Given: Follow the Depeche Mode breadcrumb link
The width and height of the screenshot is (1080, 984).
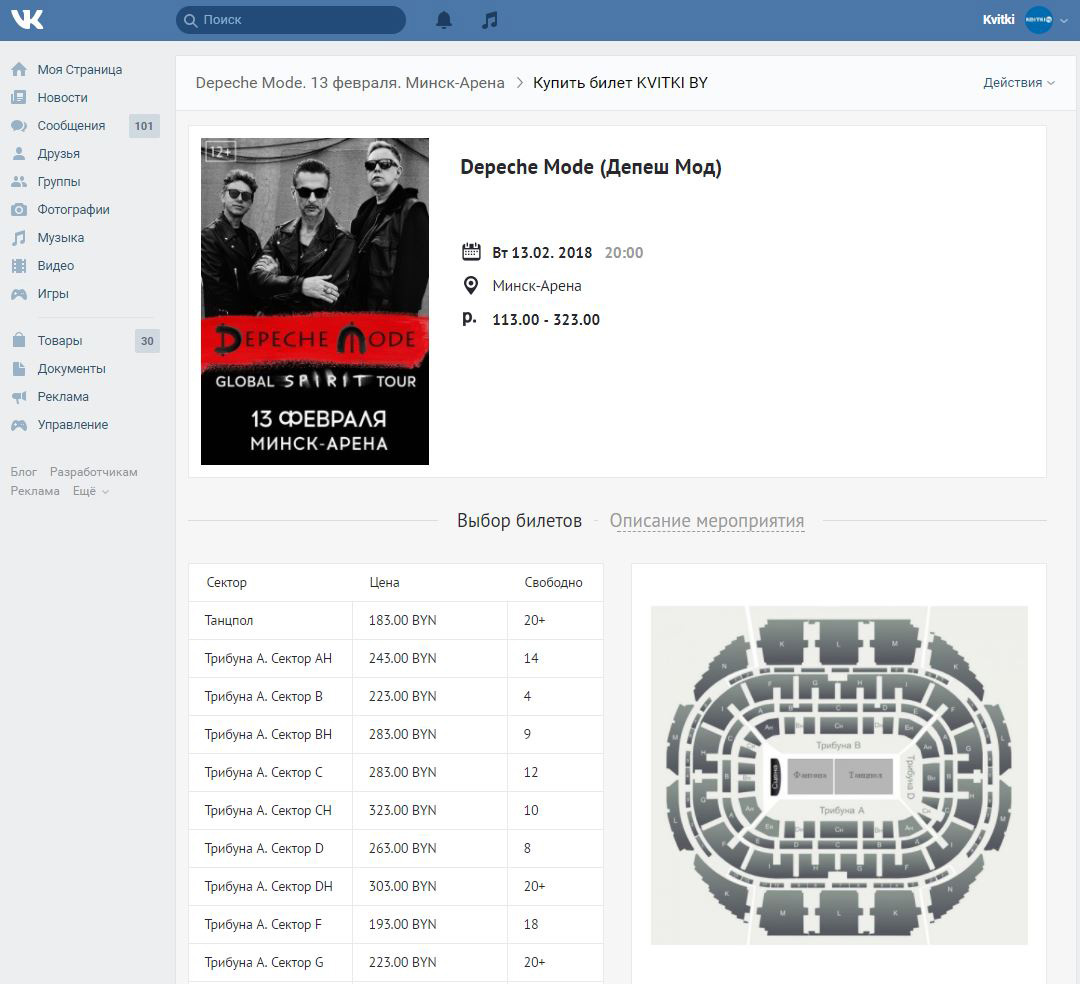Looking at the screenshot, I should click(x=350, y=83).
